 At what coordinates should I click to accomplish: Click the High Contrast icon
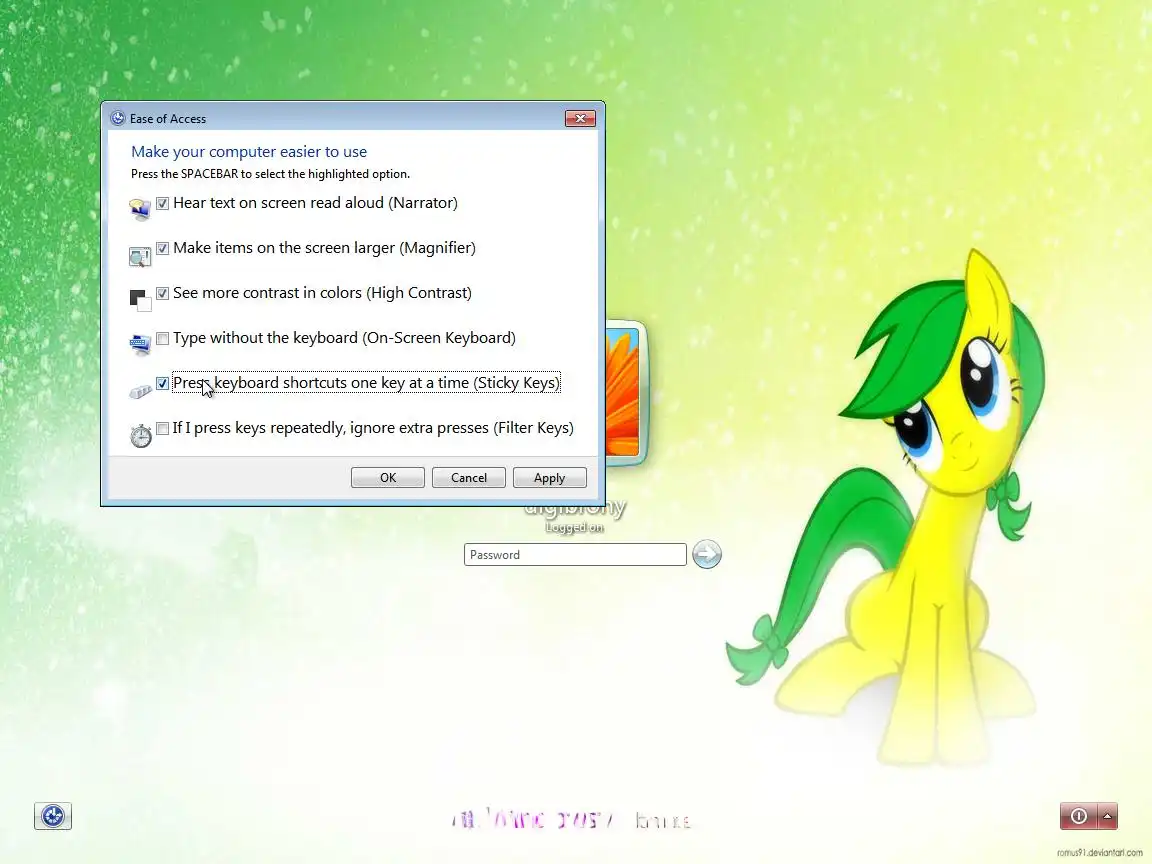[140, 300]
